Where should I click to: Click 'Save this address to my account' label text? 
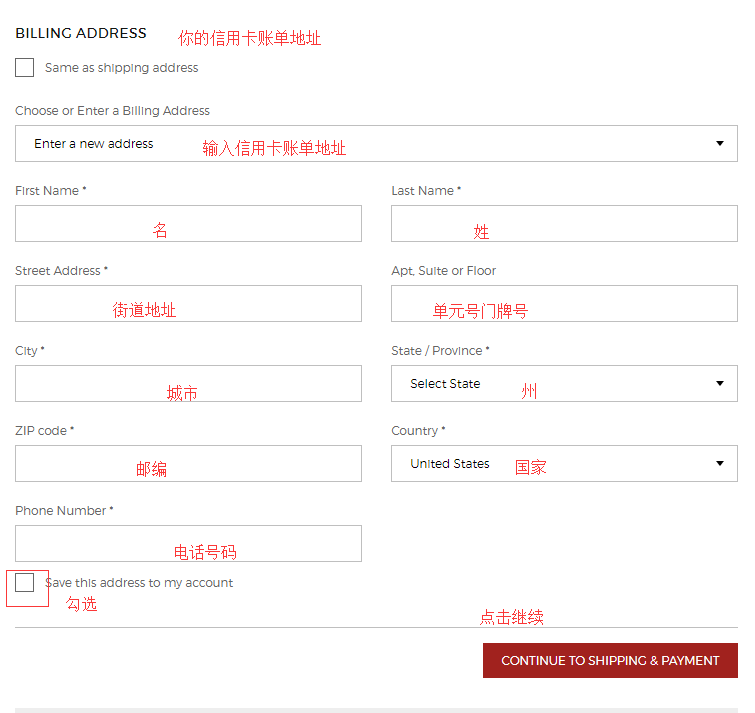[140, 583]
